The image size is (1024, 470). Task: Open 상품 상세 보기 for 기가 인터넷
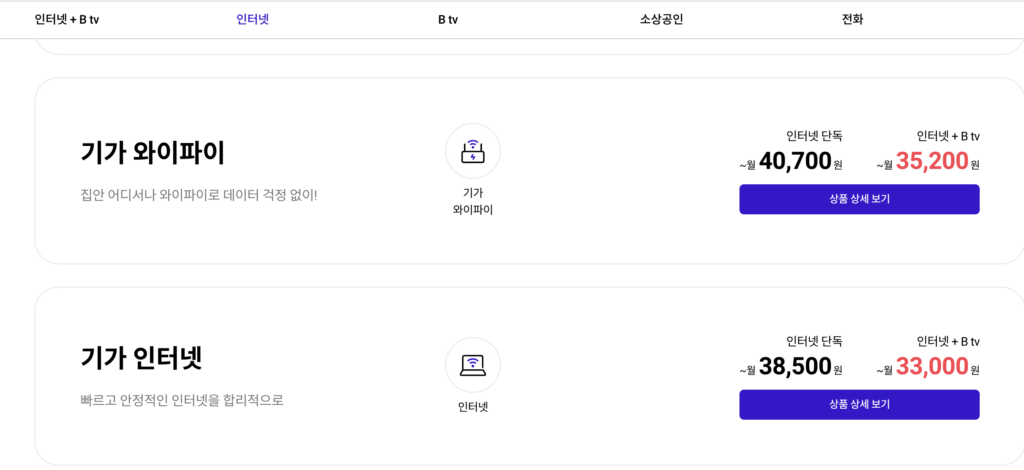tap(859, 404)
